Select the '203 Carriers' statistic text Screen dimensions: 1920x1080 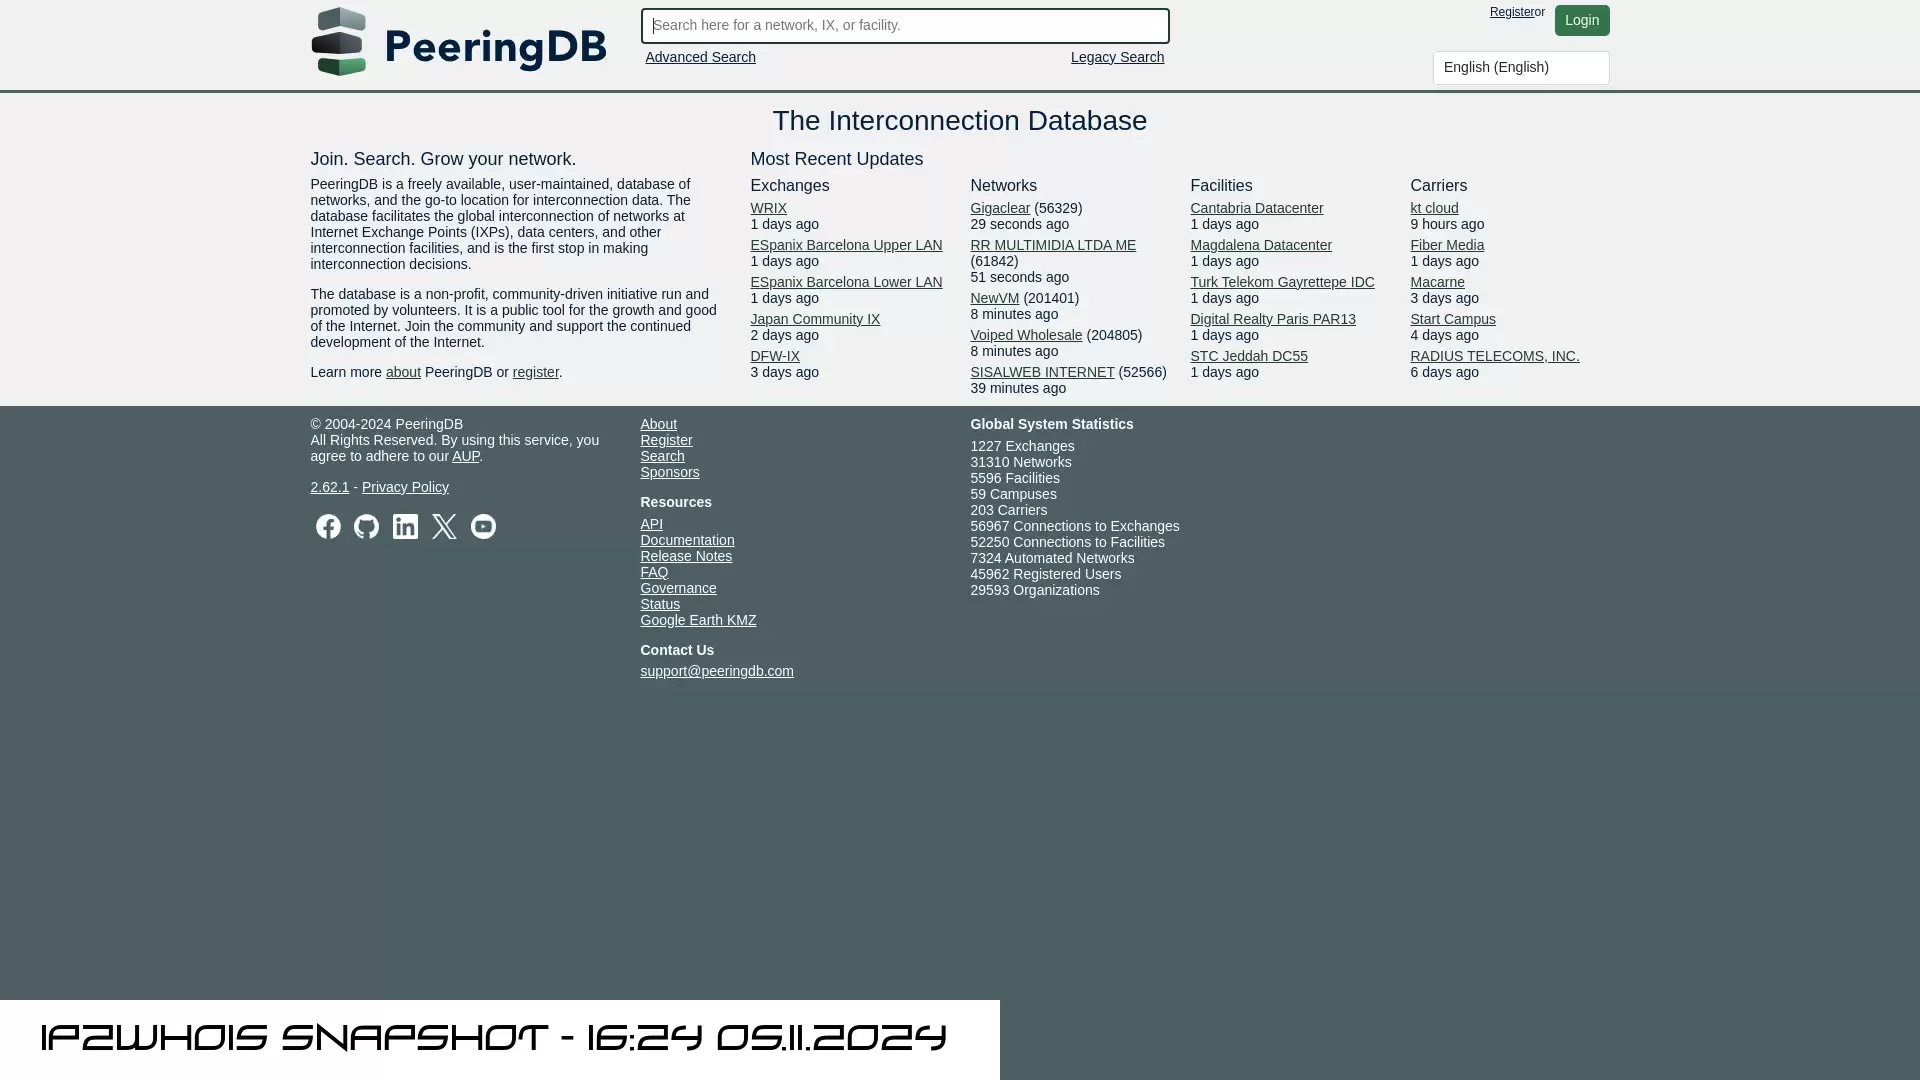[x=1009, y=510]
